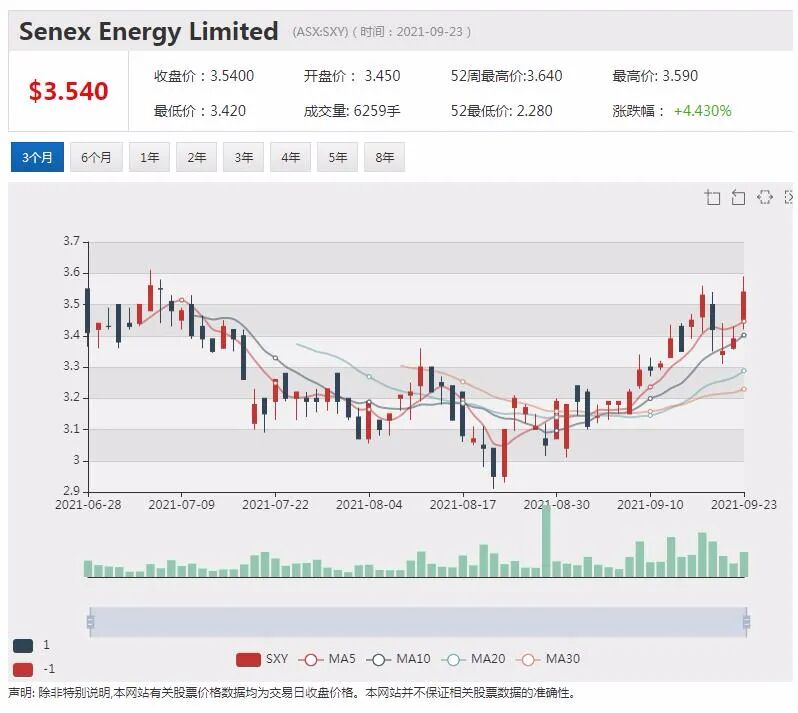Click the 2.9 y-axis label
This screenshot has width=798, height=713.
71,491
